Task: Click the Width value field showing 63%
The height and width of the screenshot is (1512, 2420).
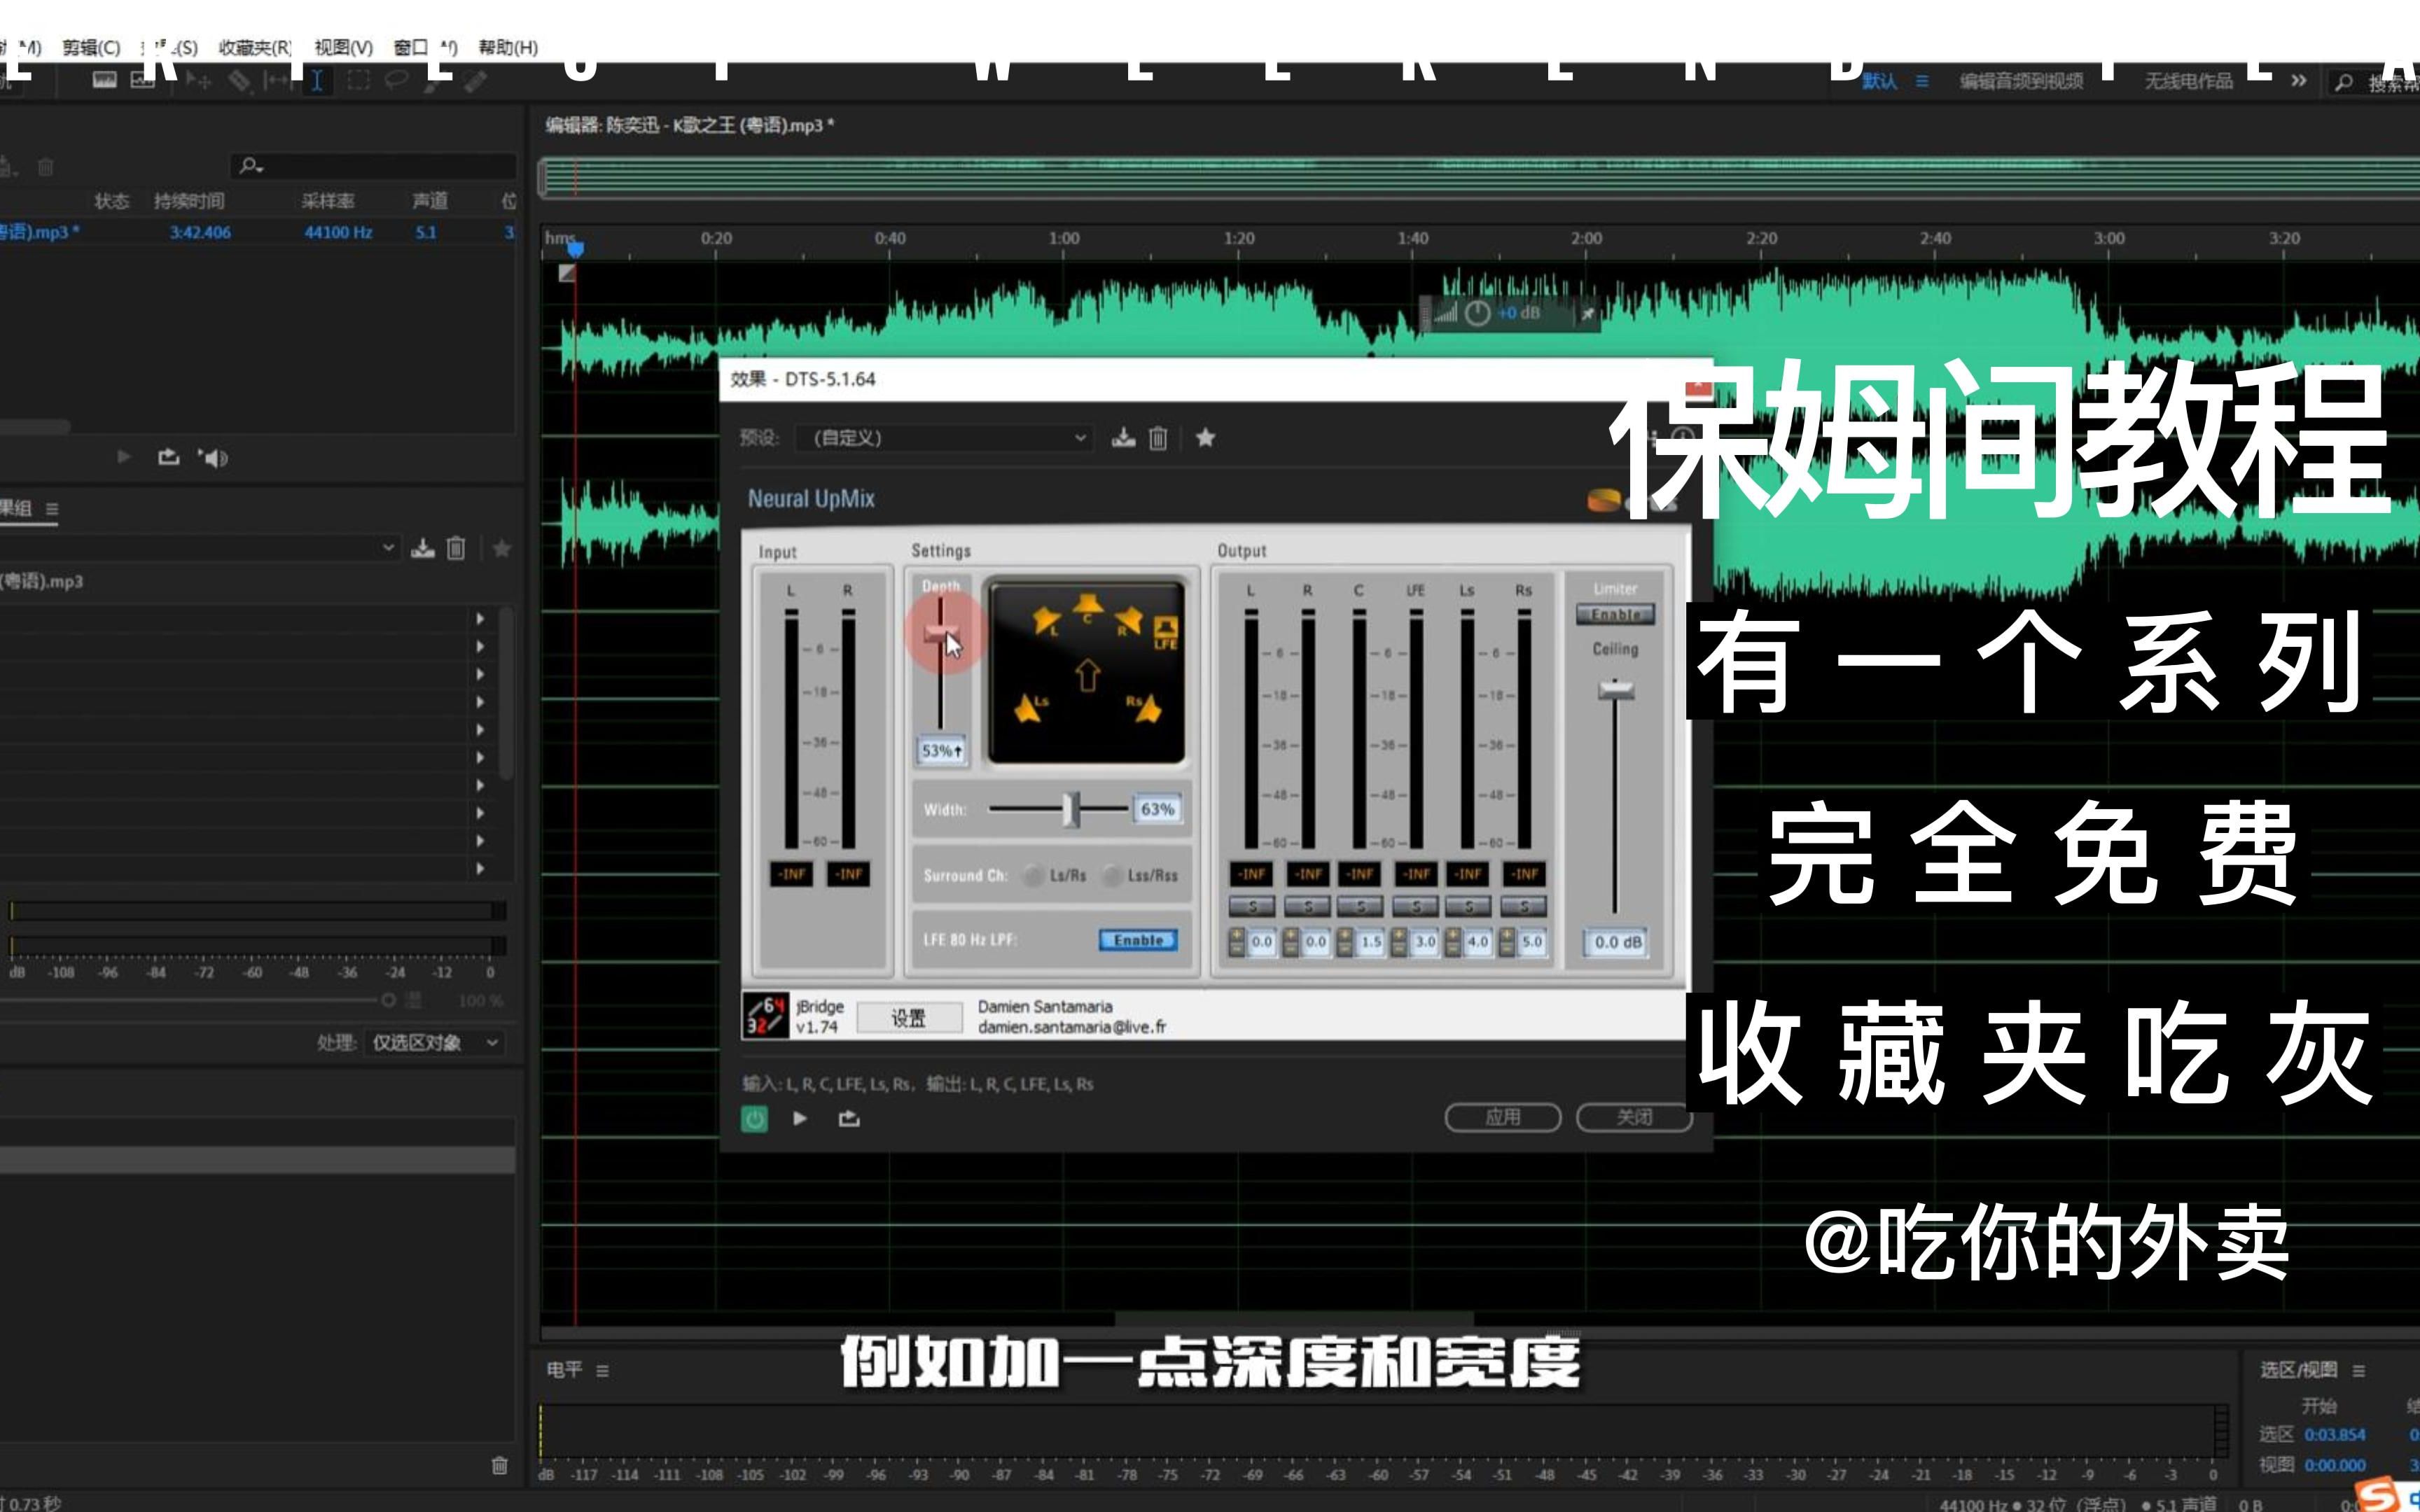Action: click(x=1157, y=809)
